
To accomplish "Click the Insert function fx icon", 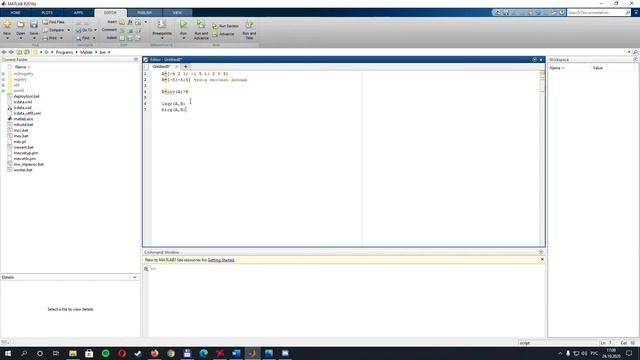I will coord(130,22).
